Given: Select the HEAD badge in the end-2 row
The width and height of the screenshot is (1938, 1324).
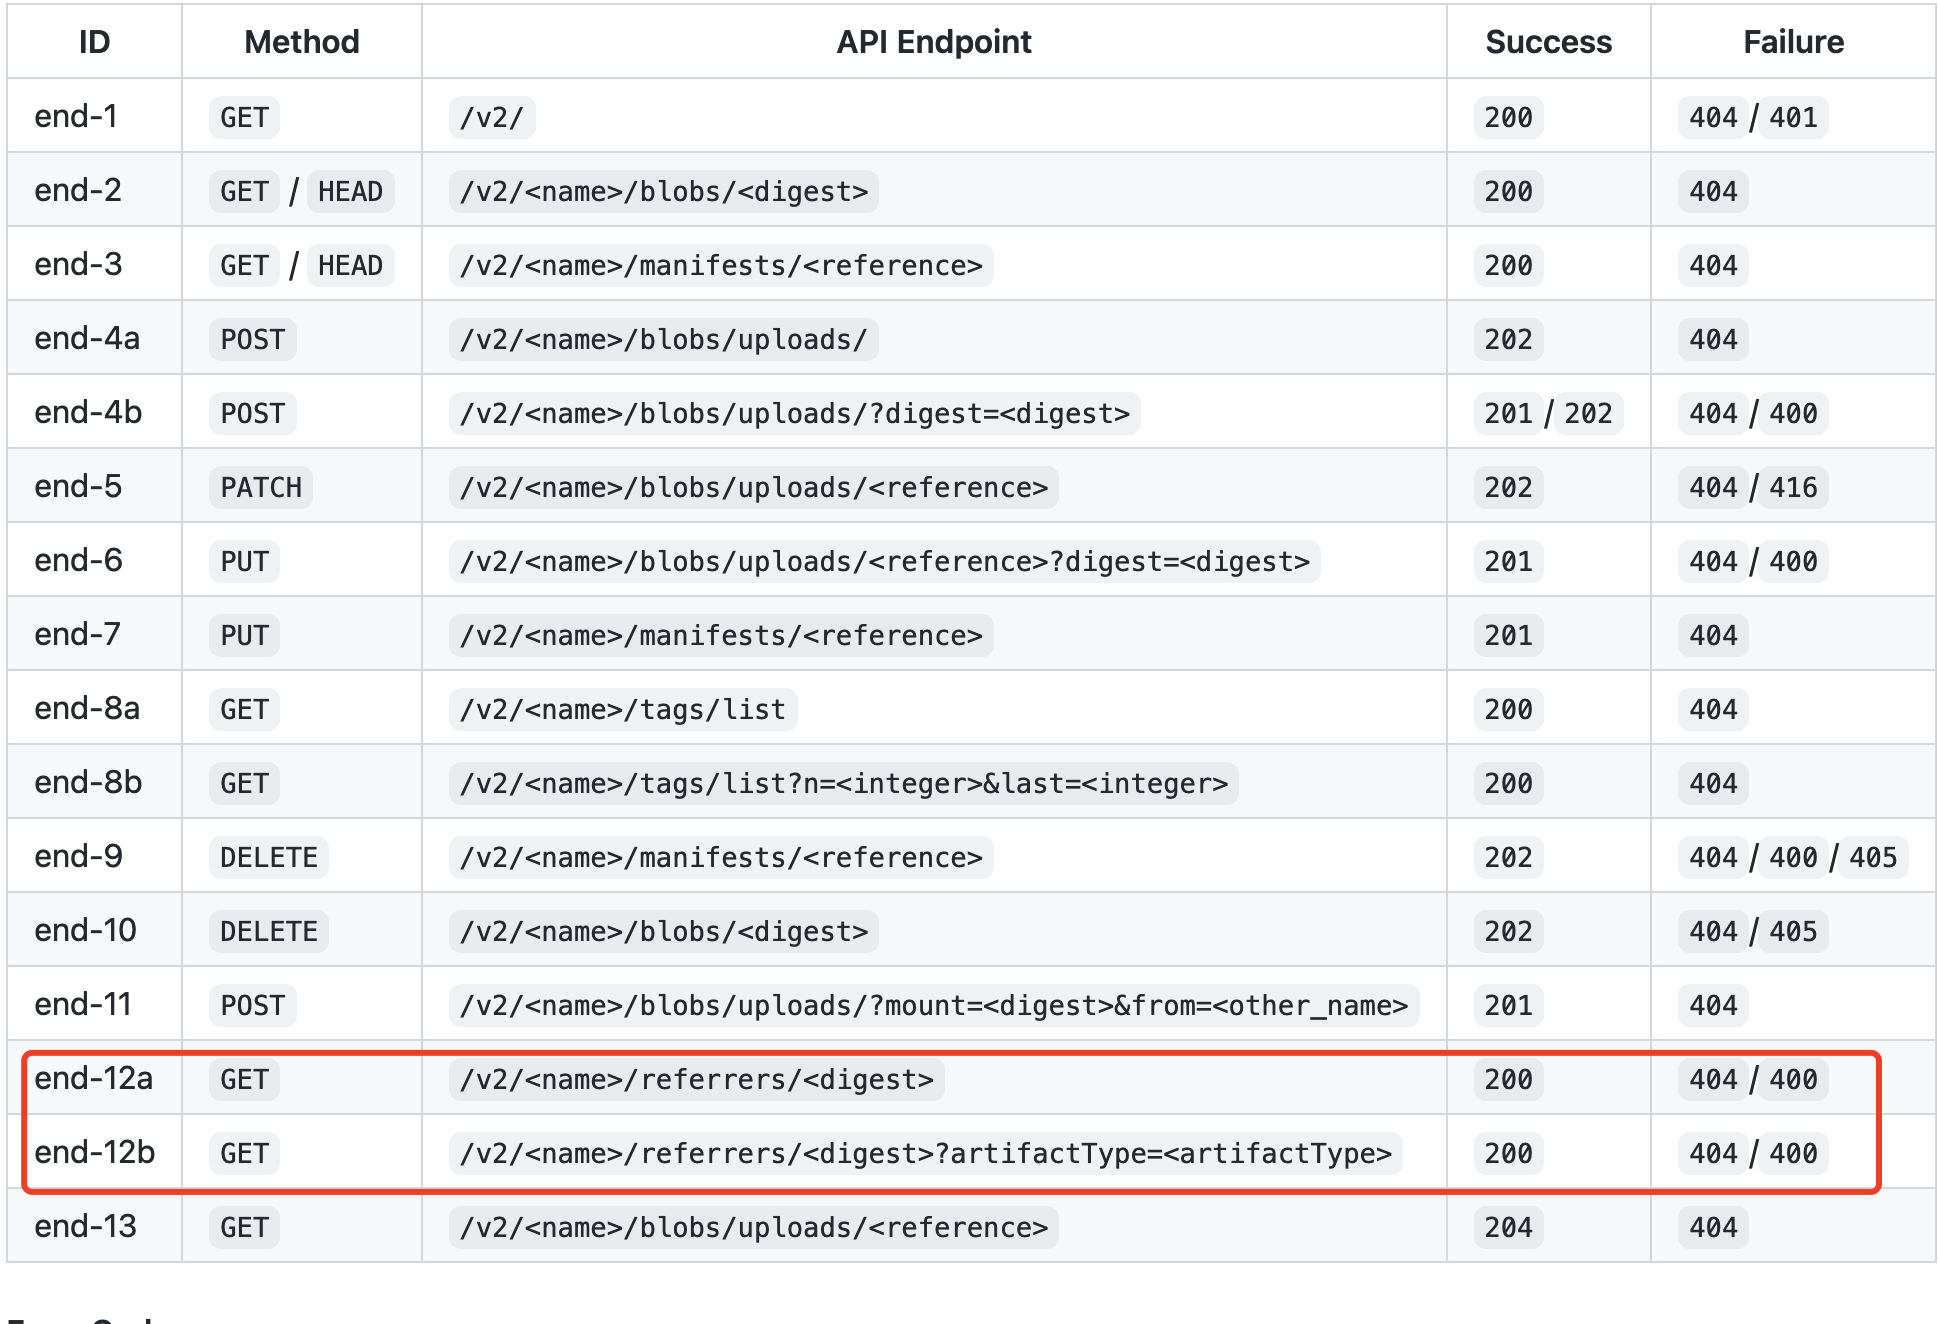Looking at the screenshot, I should [350, 191].
